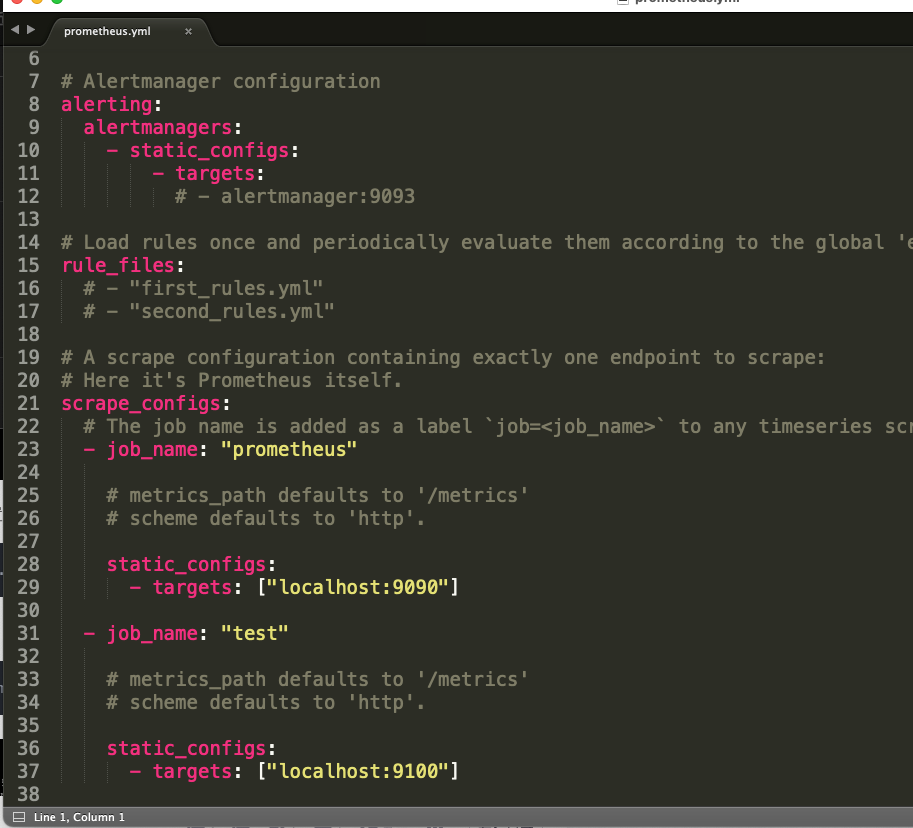Image resolution: width=913 pixels, height=828 pixels.
Task: Click commented "first_rules.yml" text
Action: click(227, 288)
